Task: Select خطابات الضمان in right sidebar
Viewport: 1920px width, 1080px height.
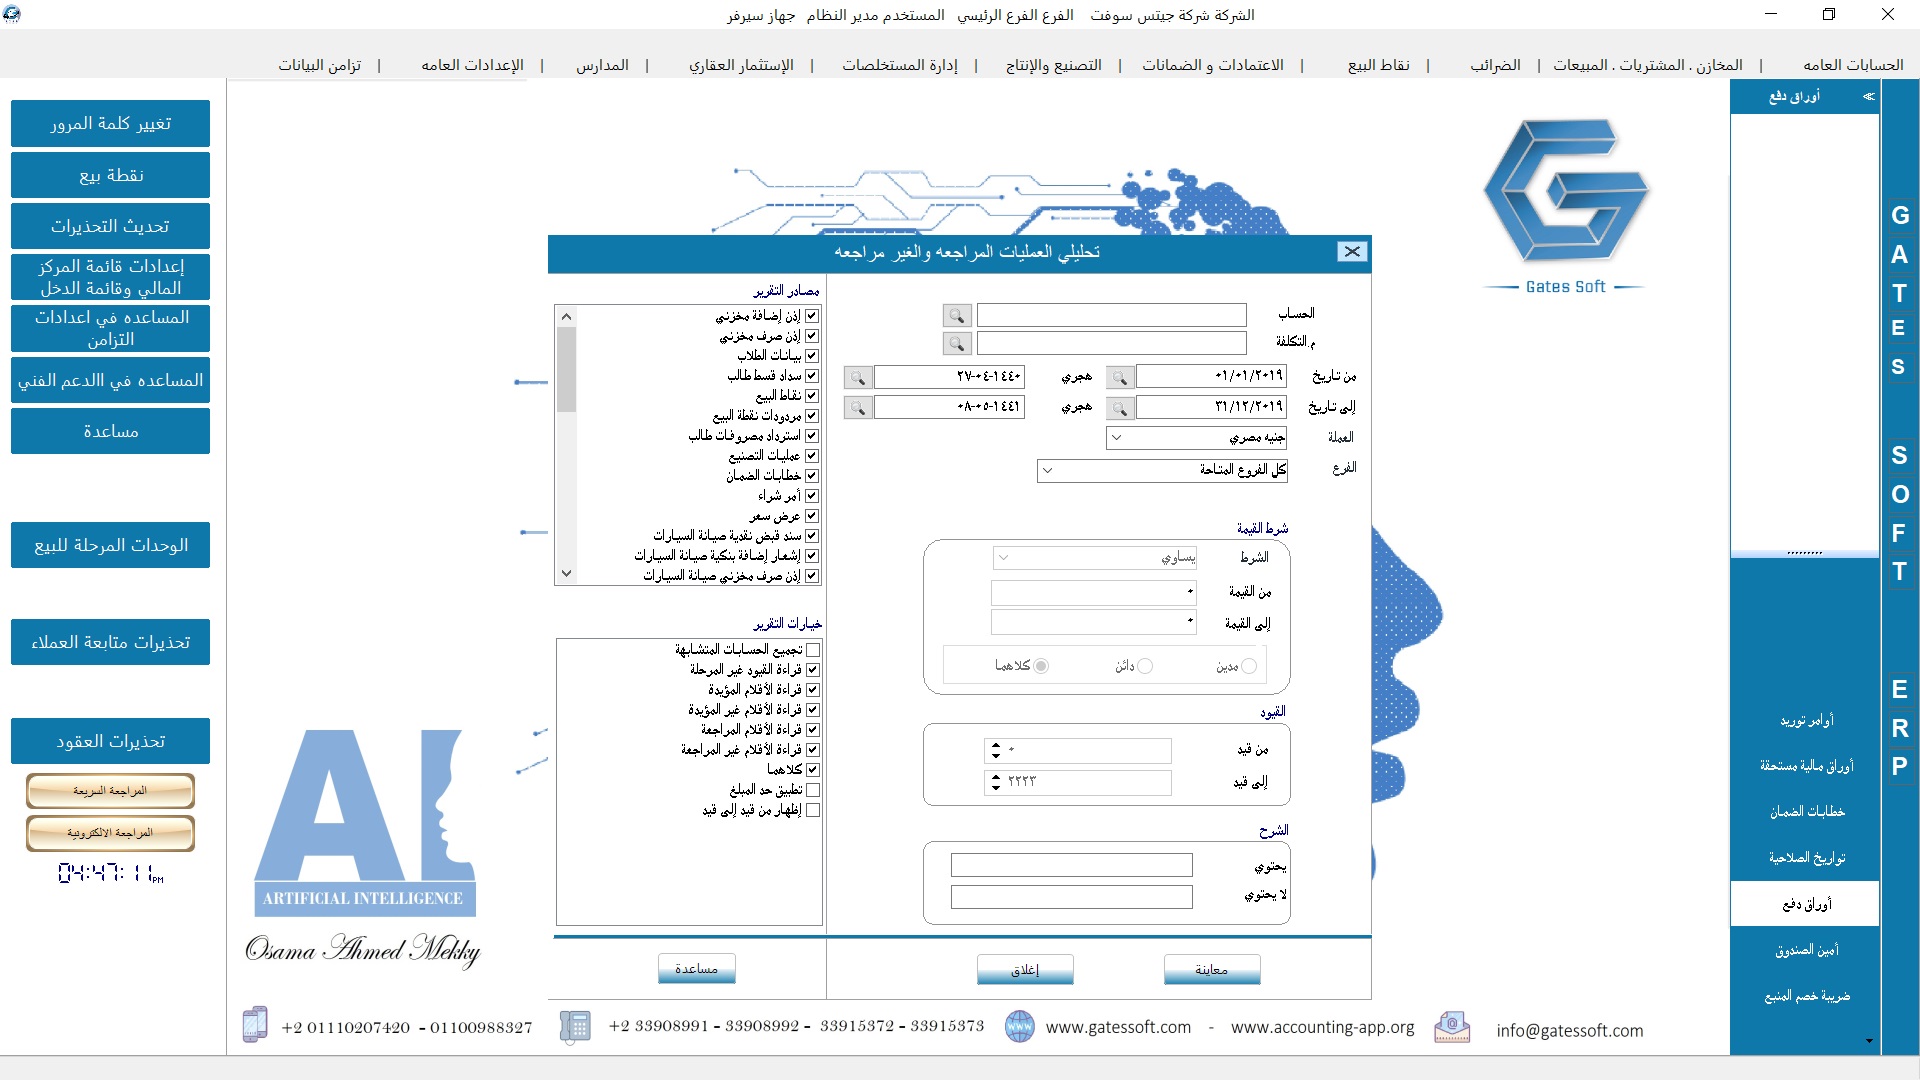Action: 1806,812
